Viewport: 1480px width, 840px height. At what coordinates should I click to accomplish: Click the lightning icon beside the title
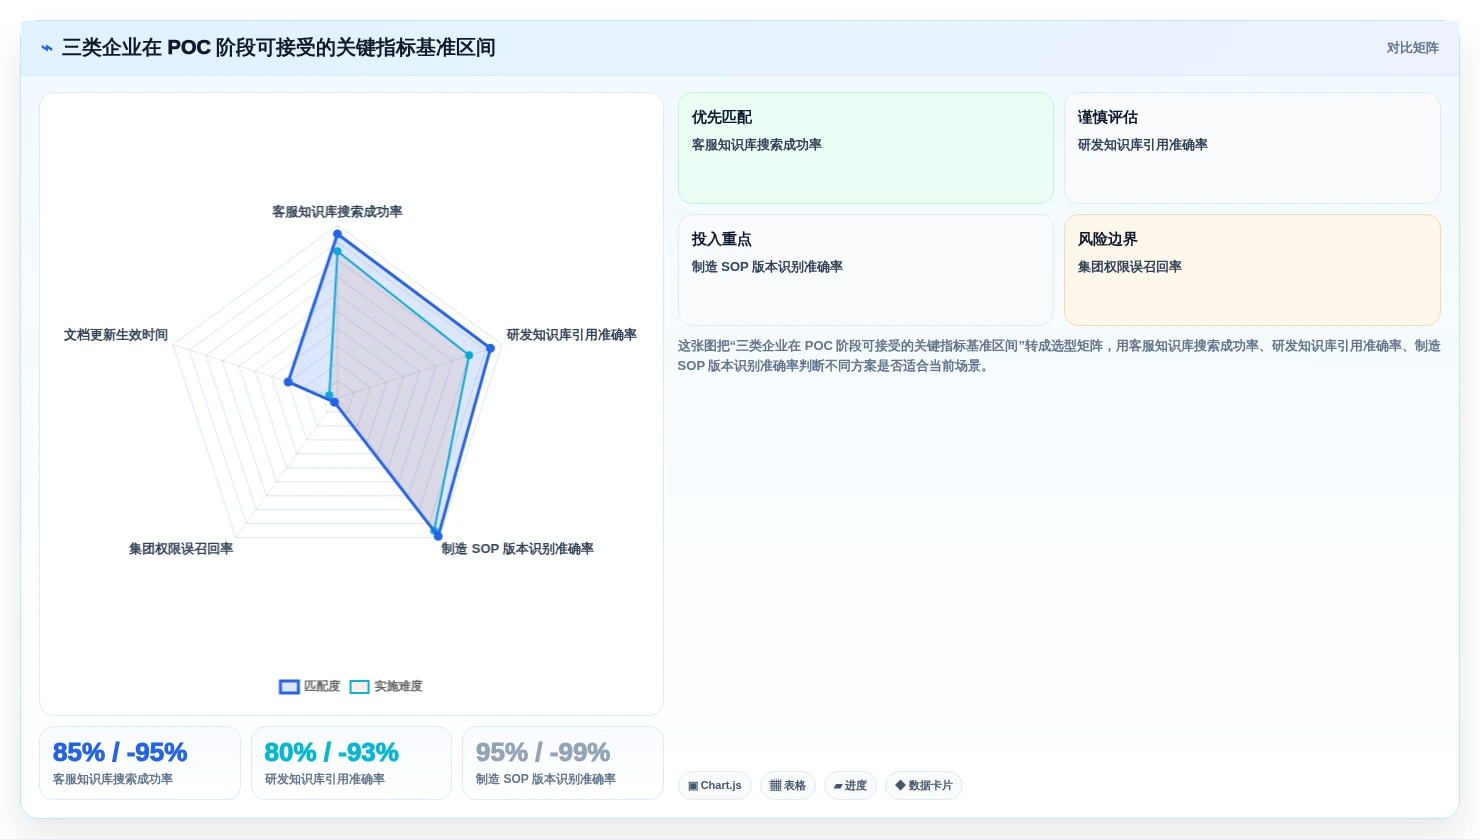coord(46,48)
